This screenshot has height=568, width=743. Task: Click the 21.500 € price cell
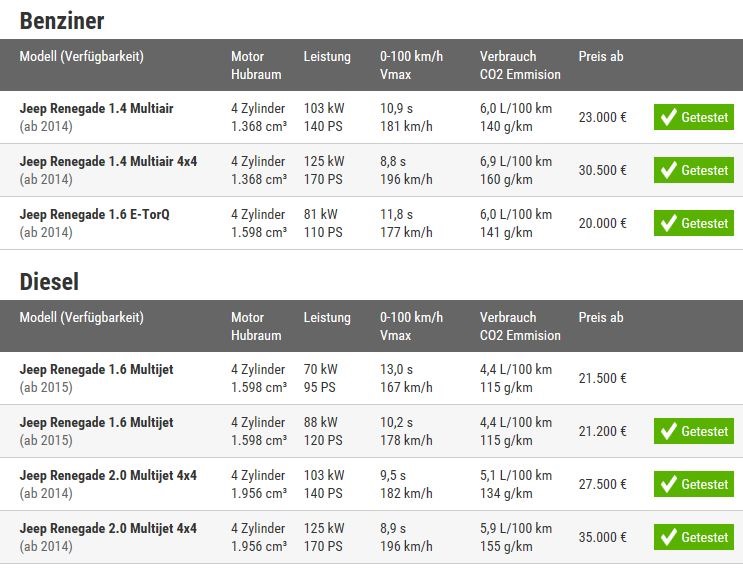click(602, 379)
